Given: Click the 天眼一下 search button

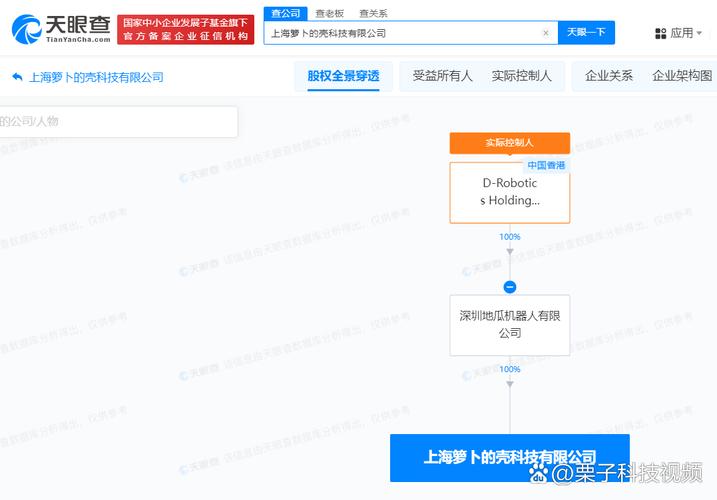Looking at the screenshot, I should point(586,32).
